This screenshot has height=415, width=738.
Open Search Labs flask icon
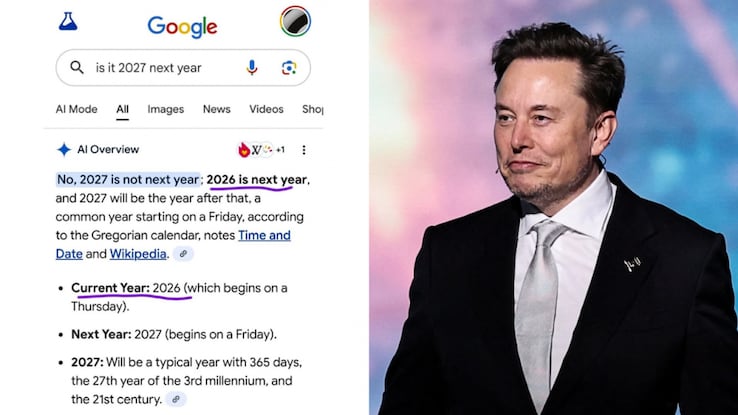tap(68, 22)
